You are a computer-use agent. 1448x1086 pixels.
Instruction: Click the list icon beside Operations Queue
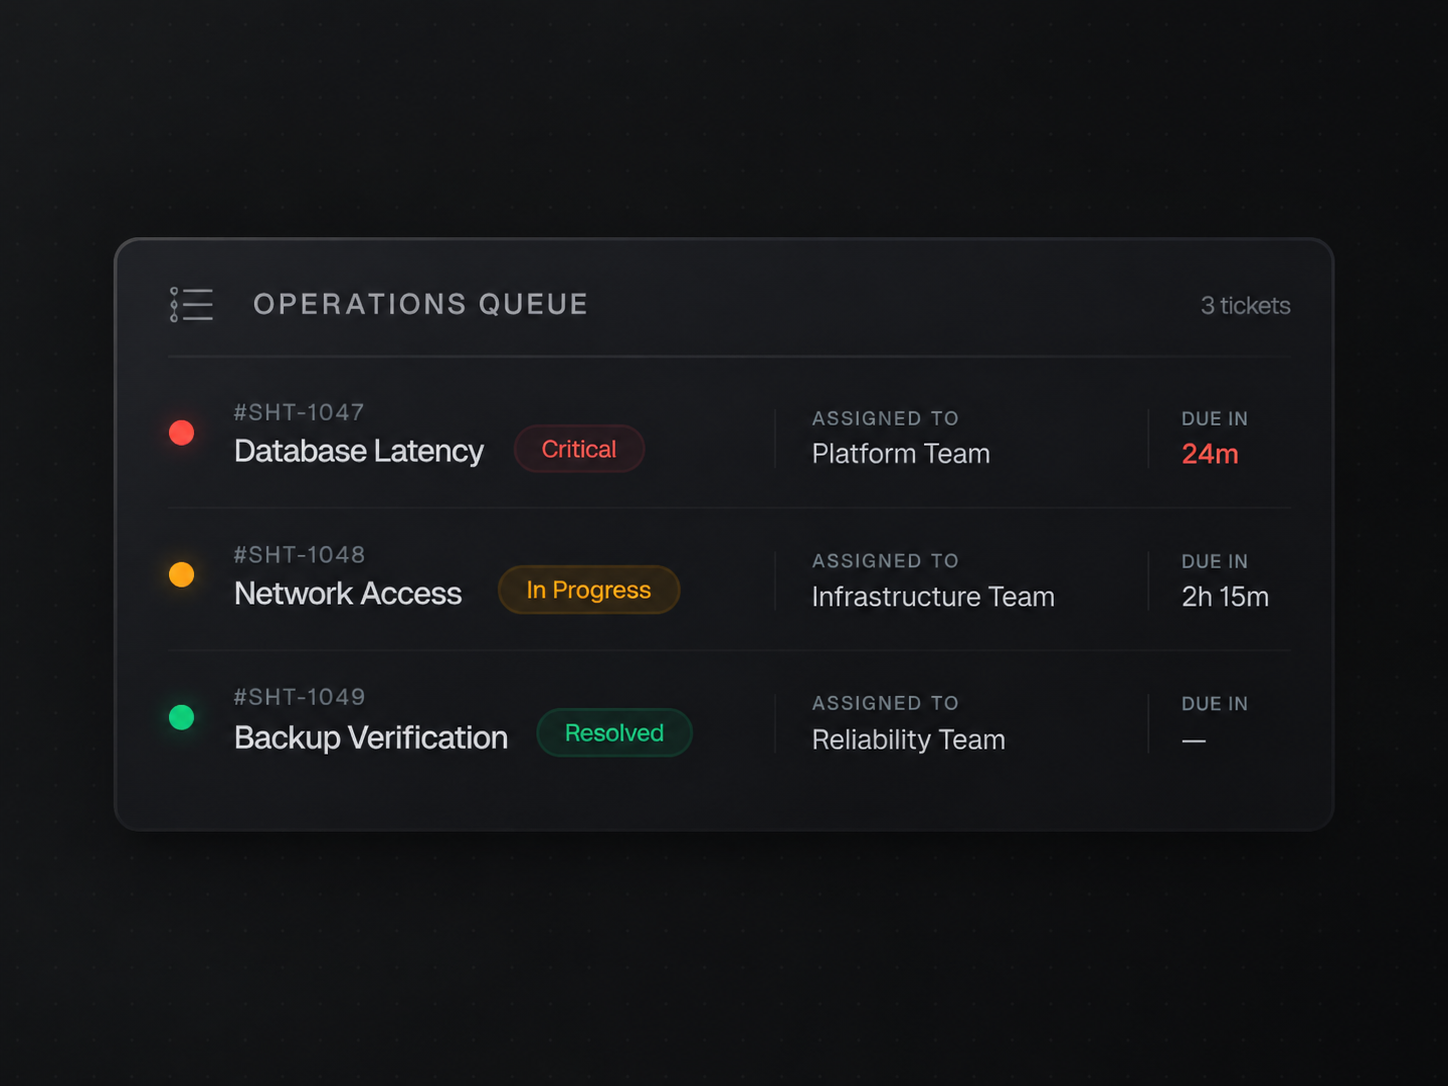coord(191,304)
